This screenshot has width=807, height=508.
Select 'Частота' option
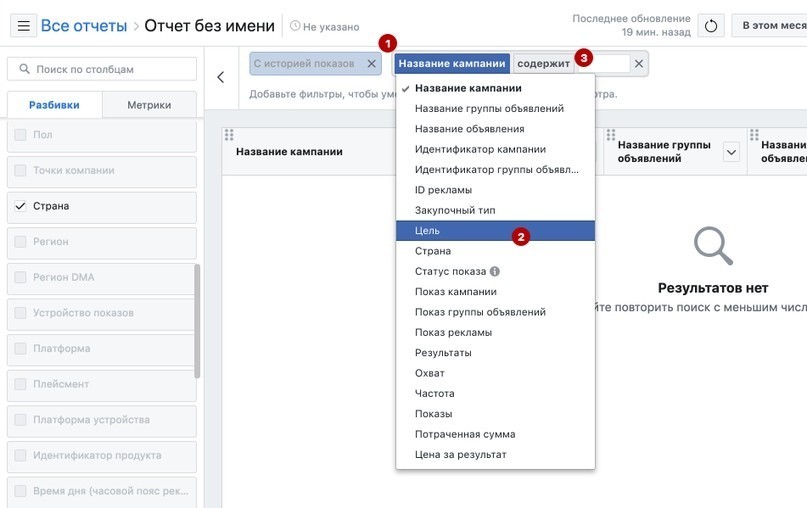[495, 393]
